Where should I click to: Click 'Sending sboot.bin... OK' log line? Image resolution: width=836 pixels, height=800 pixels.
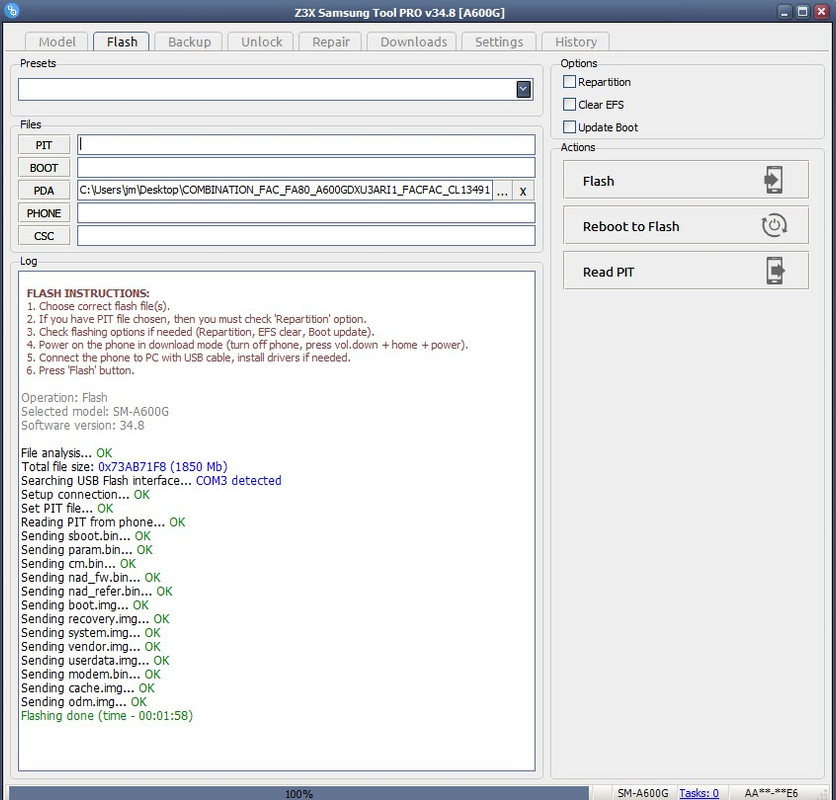coord(86,535)
